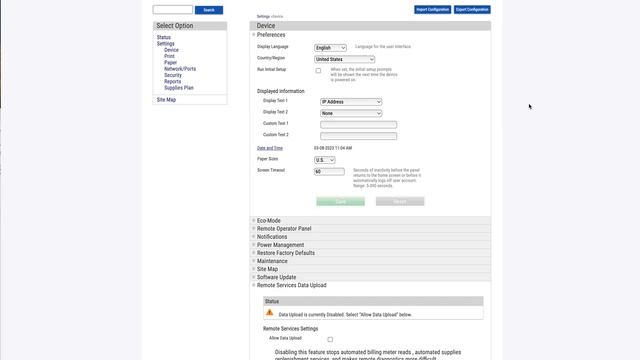Image resolution: width=640 pixels, height=360 pixels.
Task: Click date value 03-08-2023 11:04 AM
Action: 333,148
